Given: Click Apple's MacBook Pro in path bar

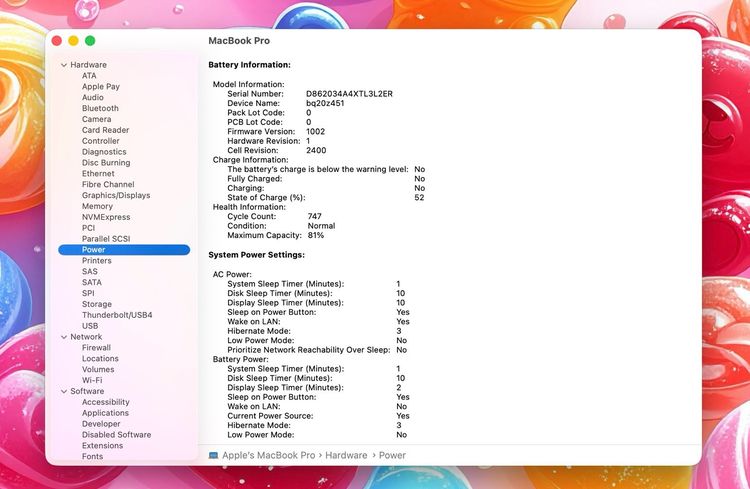Looking at the screenshot, I should tap(268, 456).
